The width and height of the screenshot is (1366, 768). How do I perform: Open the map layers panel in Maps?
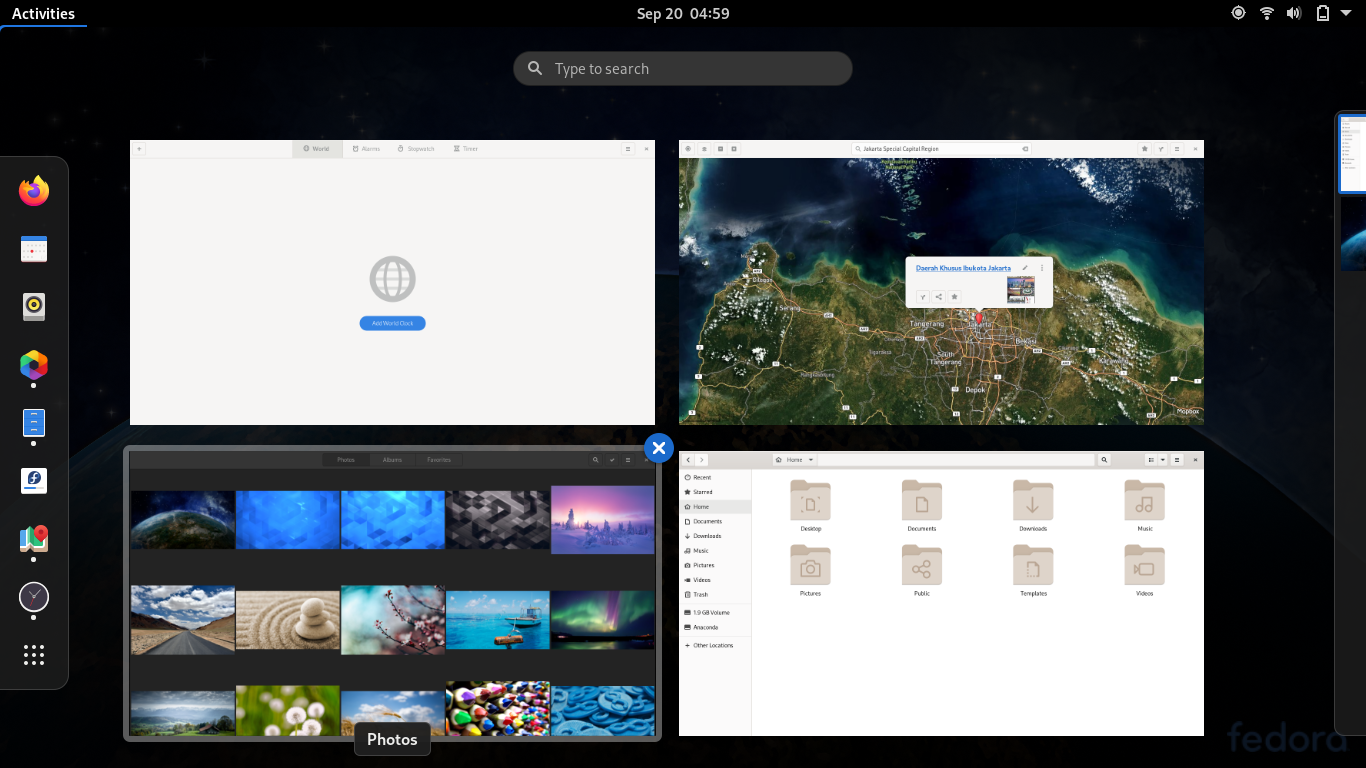tap(704, 148)
